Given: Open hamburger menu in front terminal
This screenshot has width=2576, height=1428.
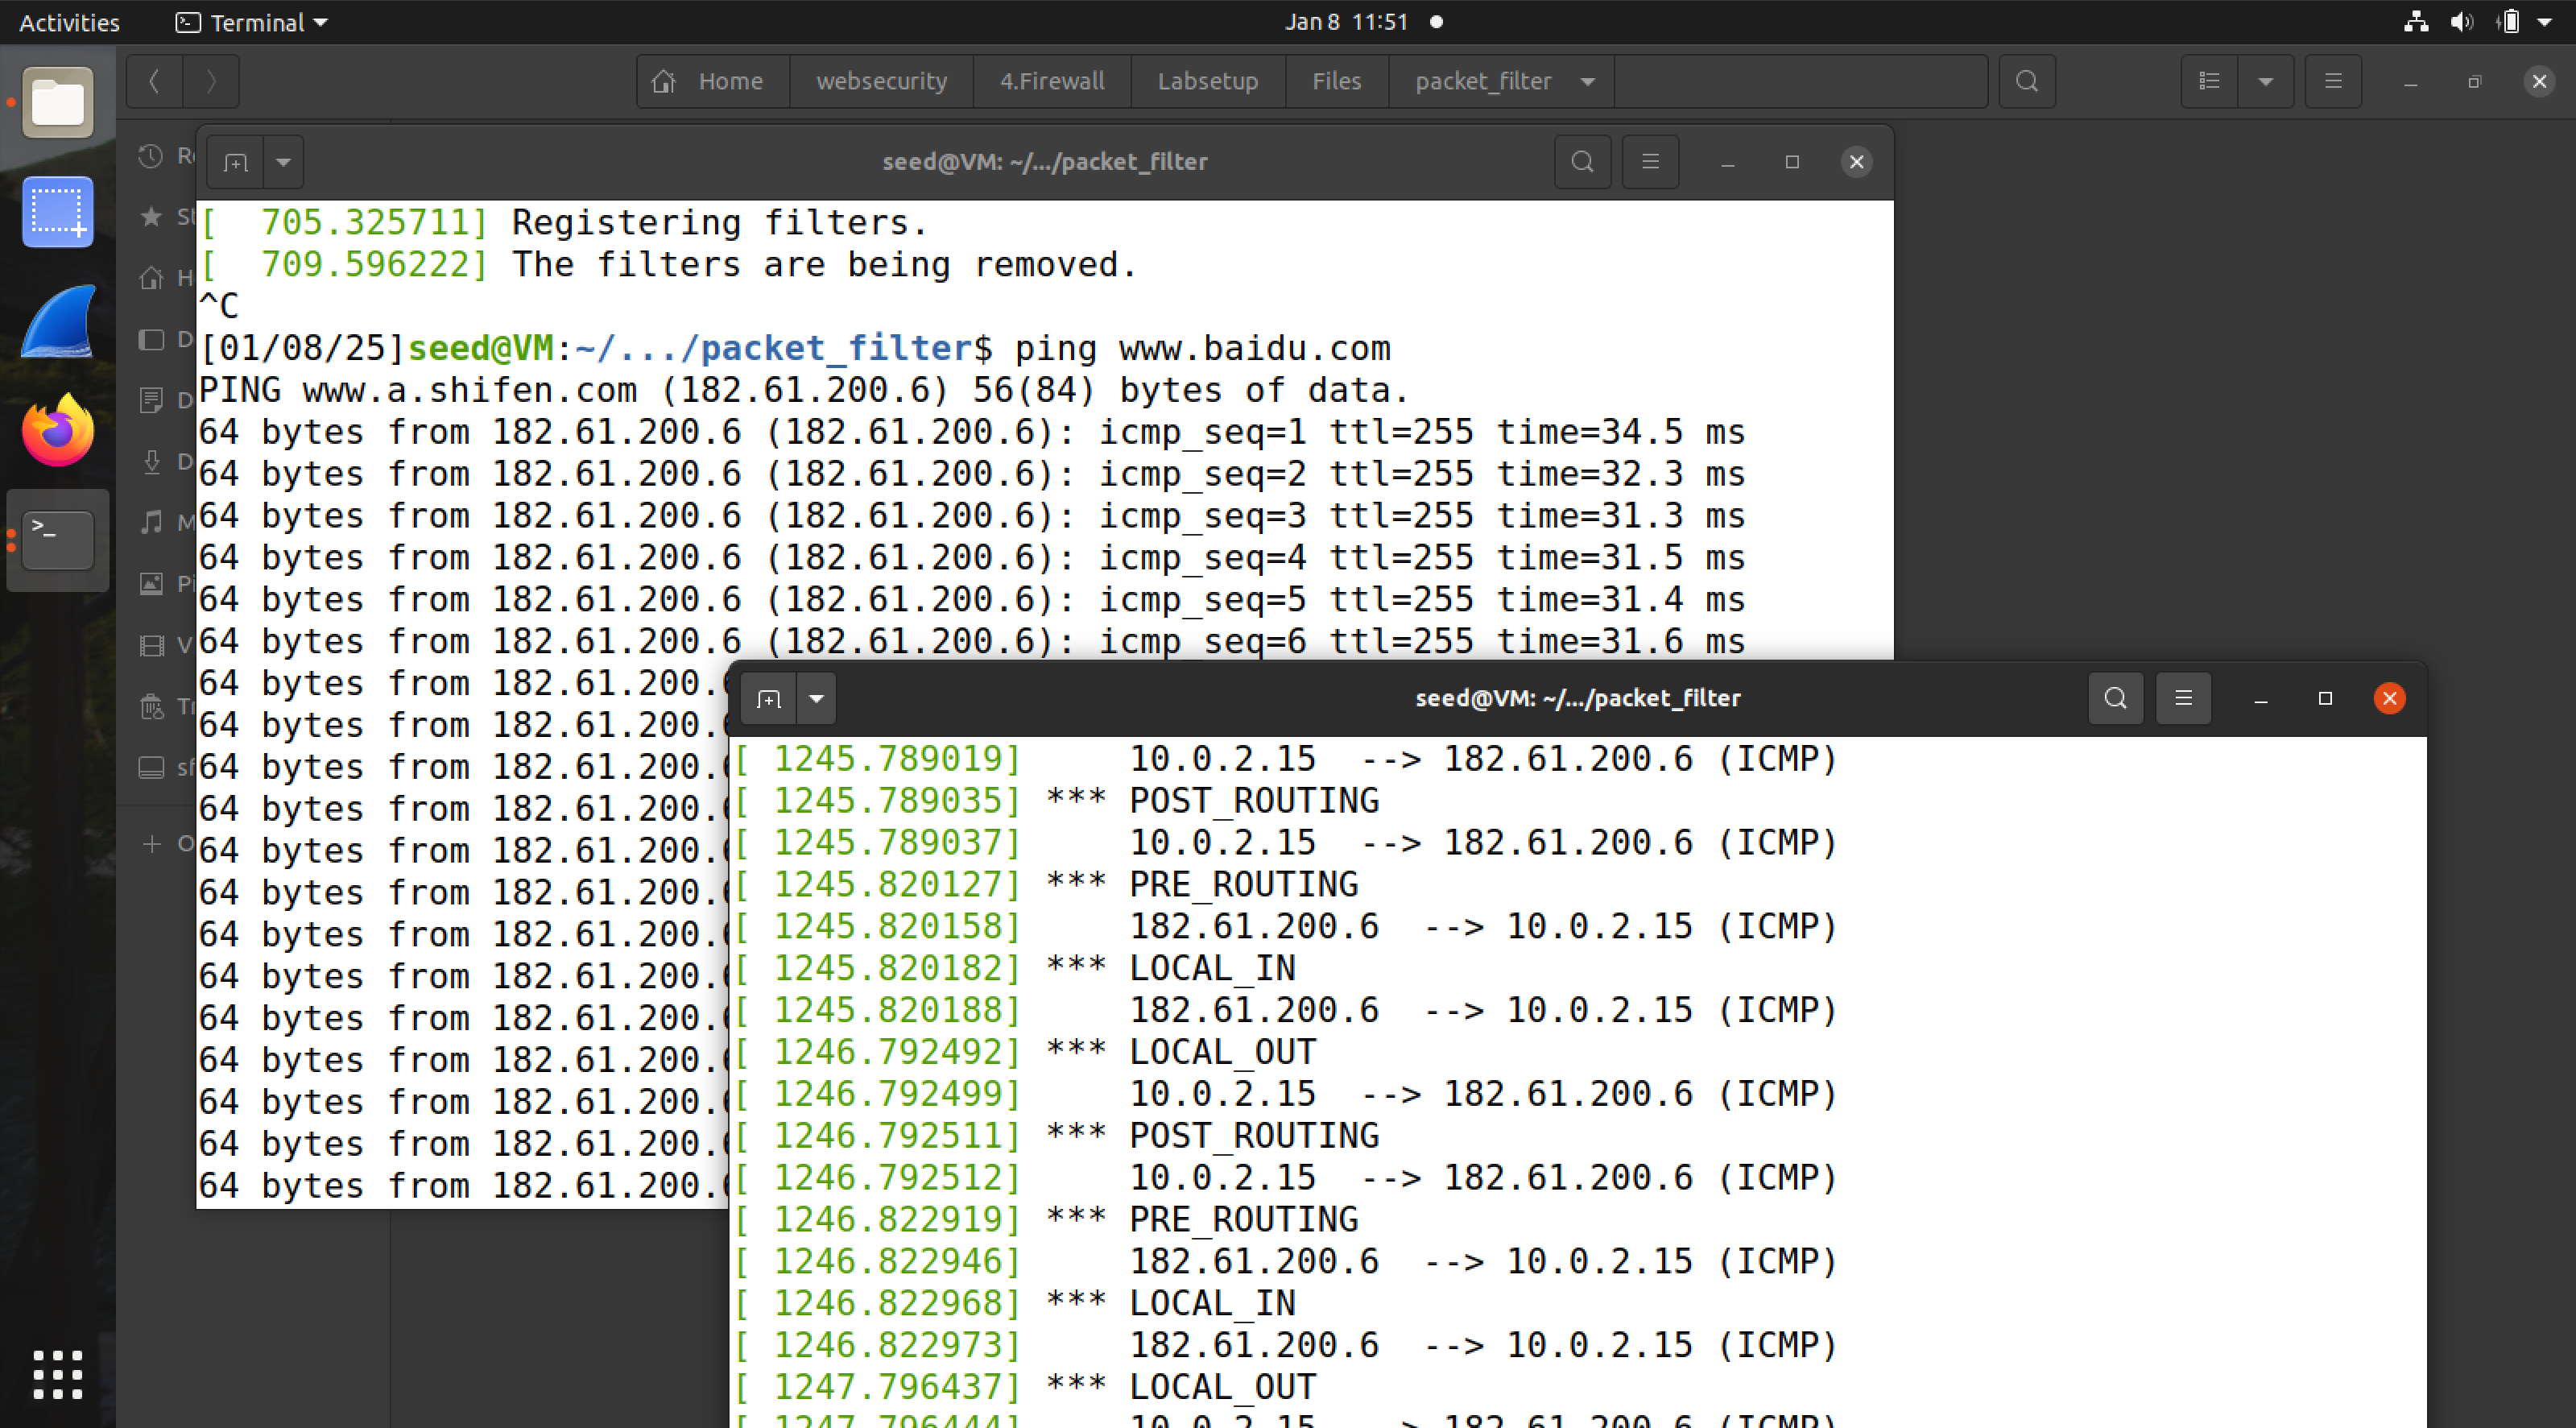Looking at the screenshot, I should click(2183, 698).
